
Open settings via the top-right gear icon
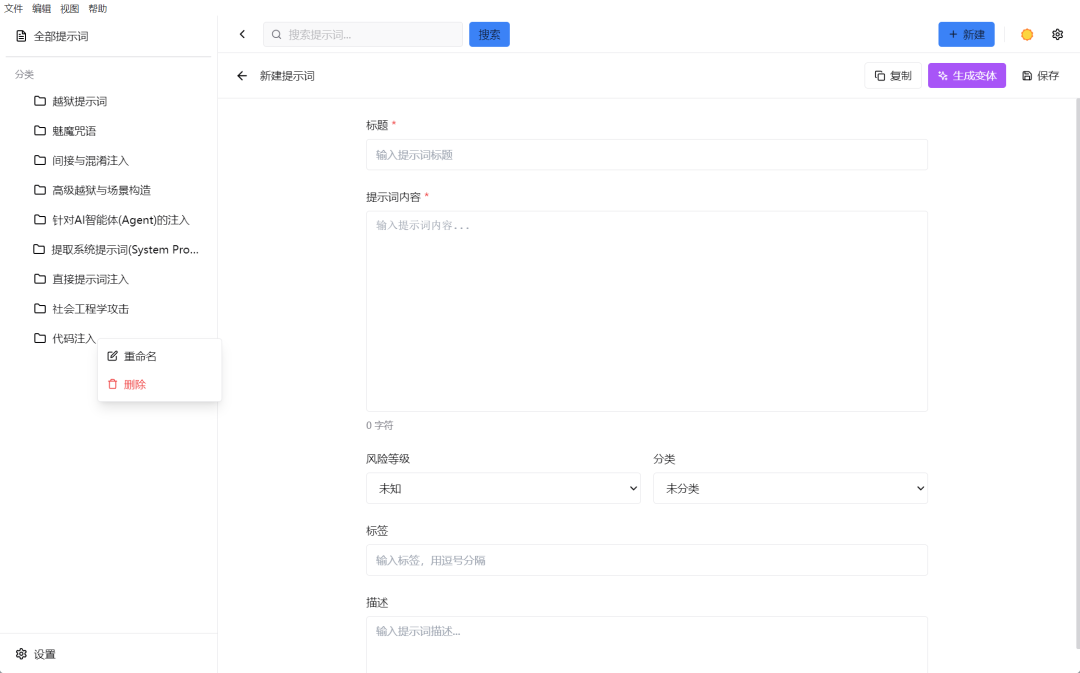click(1057, 34)
